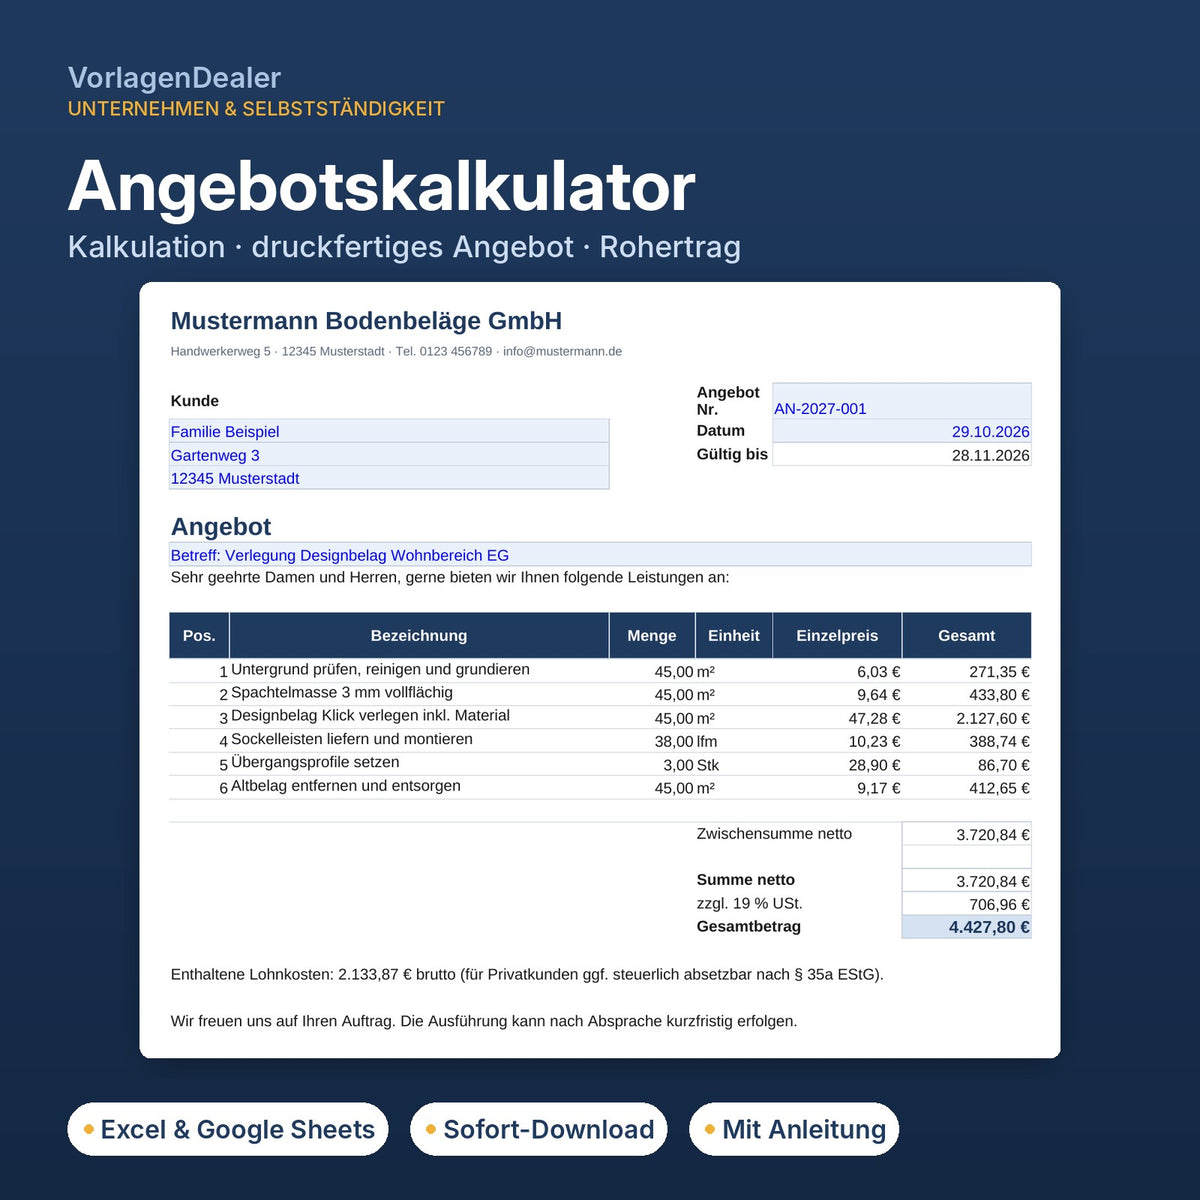Click quantity 3,00 Stk
The height and width of the screenshot is (1200, 1200).
point(691,765)
